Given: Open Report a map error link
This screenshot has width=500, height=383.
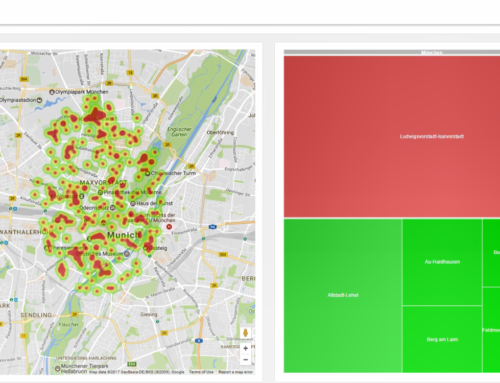Looking at the screenshot, I should click(x=236, y=372).
